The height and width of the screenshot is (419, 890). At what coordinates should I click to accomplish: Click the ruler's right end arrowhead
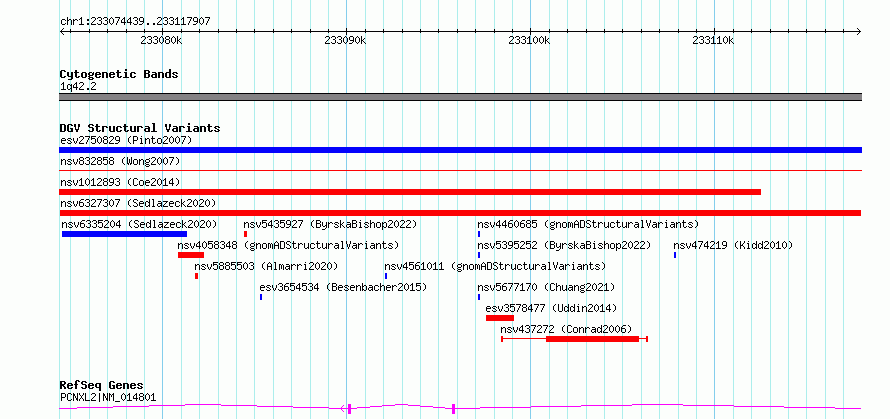[x=859, y=31]
